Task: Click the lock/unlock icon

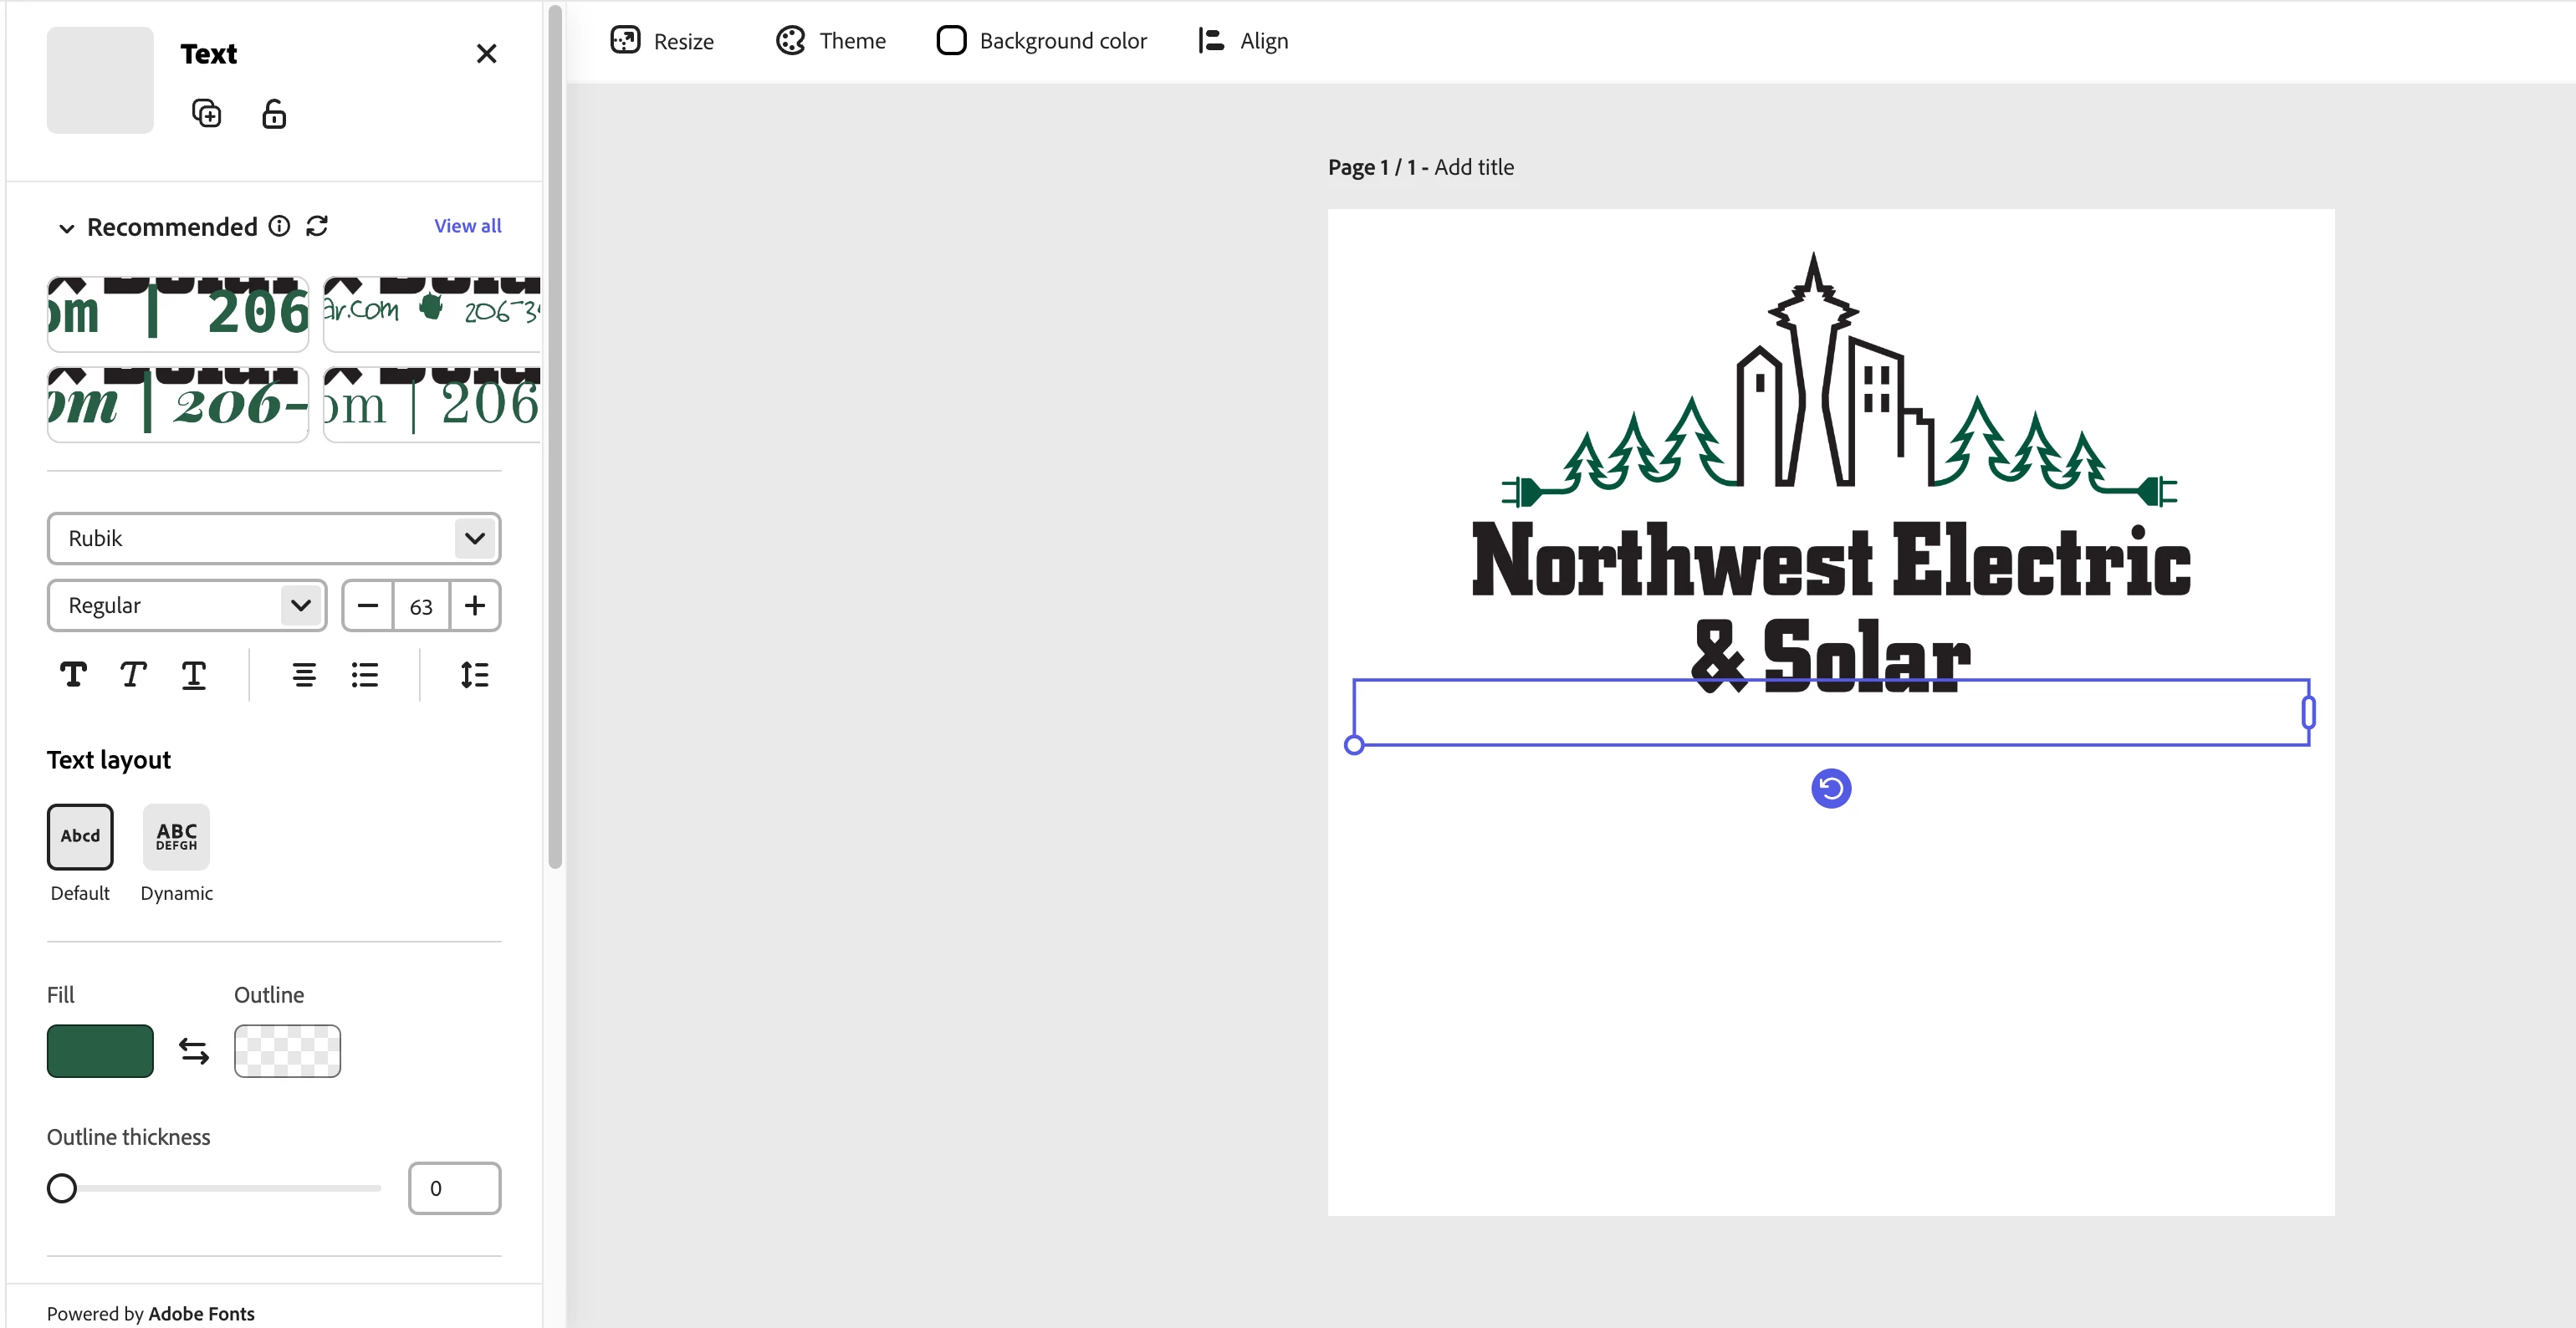Action: click(x=274, y=114)
